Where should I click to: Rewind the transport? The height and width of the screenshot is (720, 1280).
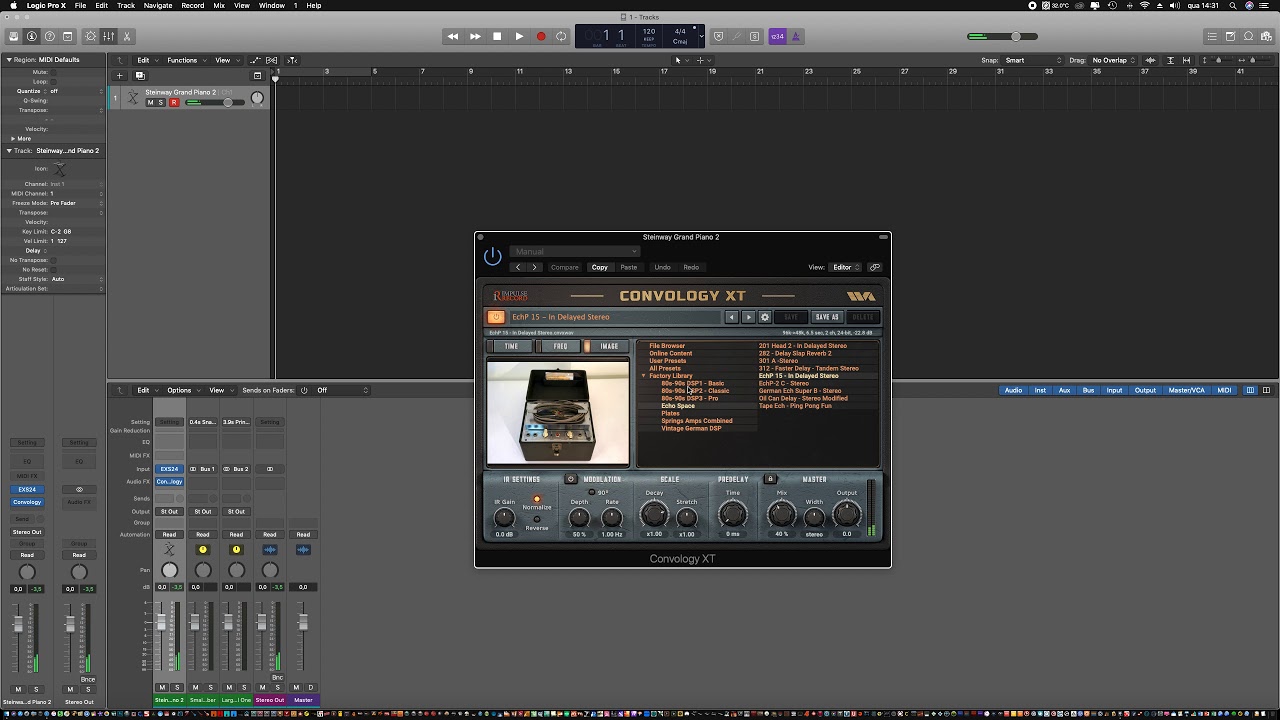pyautogui.click(x=453, y=37)
